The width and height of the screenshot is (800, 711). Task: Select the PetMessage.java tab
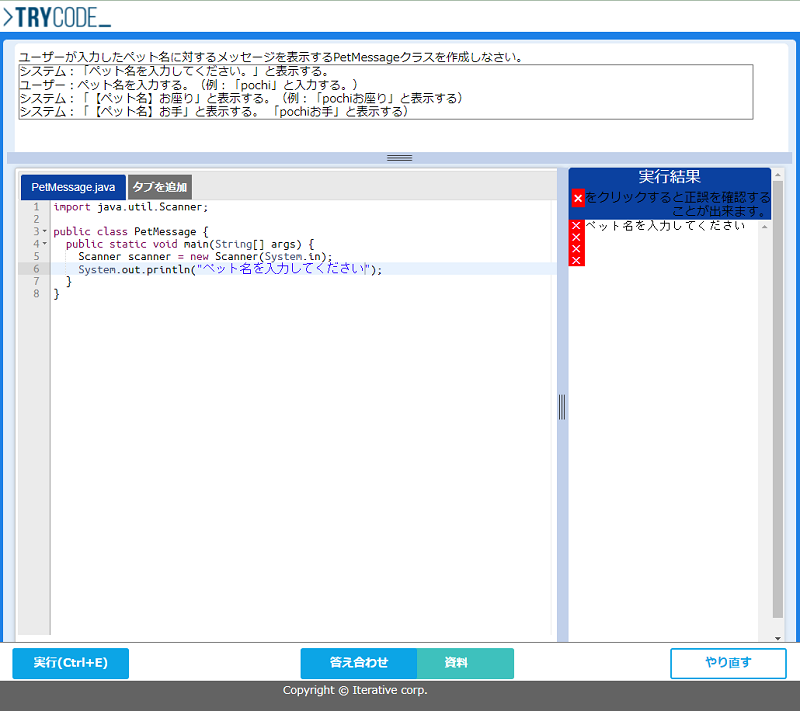click(x=72, y=186)
